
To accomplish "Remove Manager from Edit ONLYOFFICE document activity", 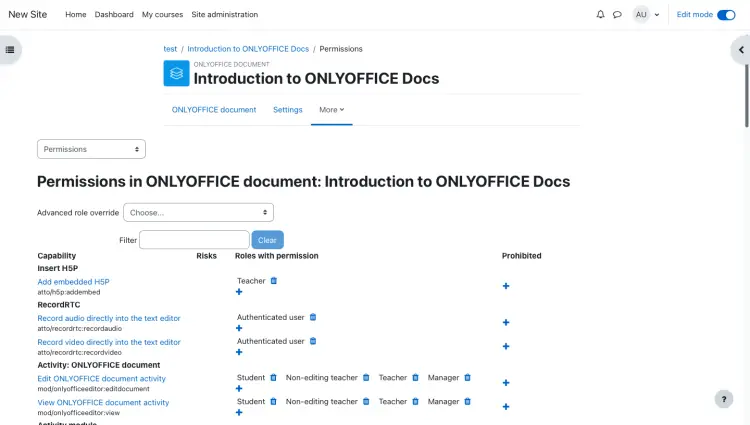I will (x=467, y=377).
